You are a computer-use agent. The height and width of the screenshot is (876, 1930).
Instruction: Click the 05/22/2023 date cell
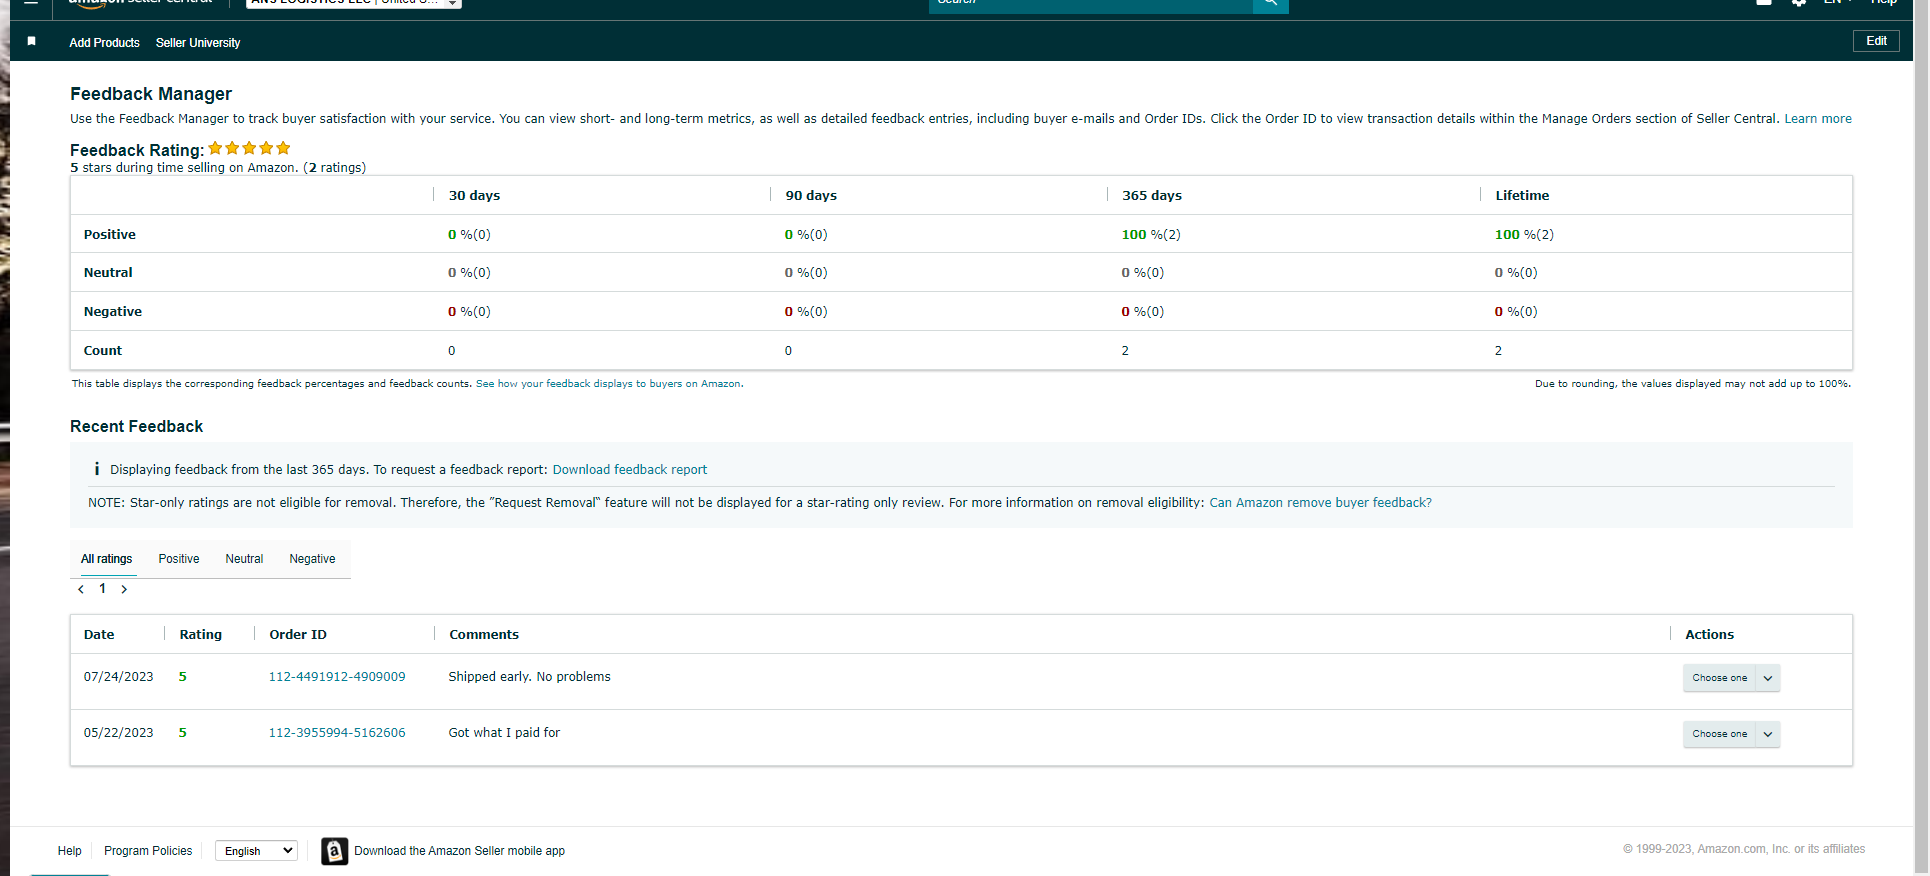pyautogui.click(x=119, y=733)
